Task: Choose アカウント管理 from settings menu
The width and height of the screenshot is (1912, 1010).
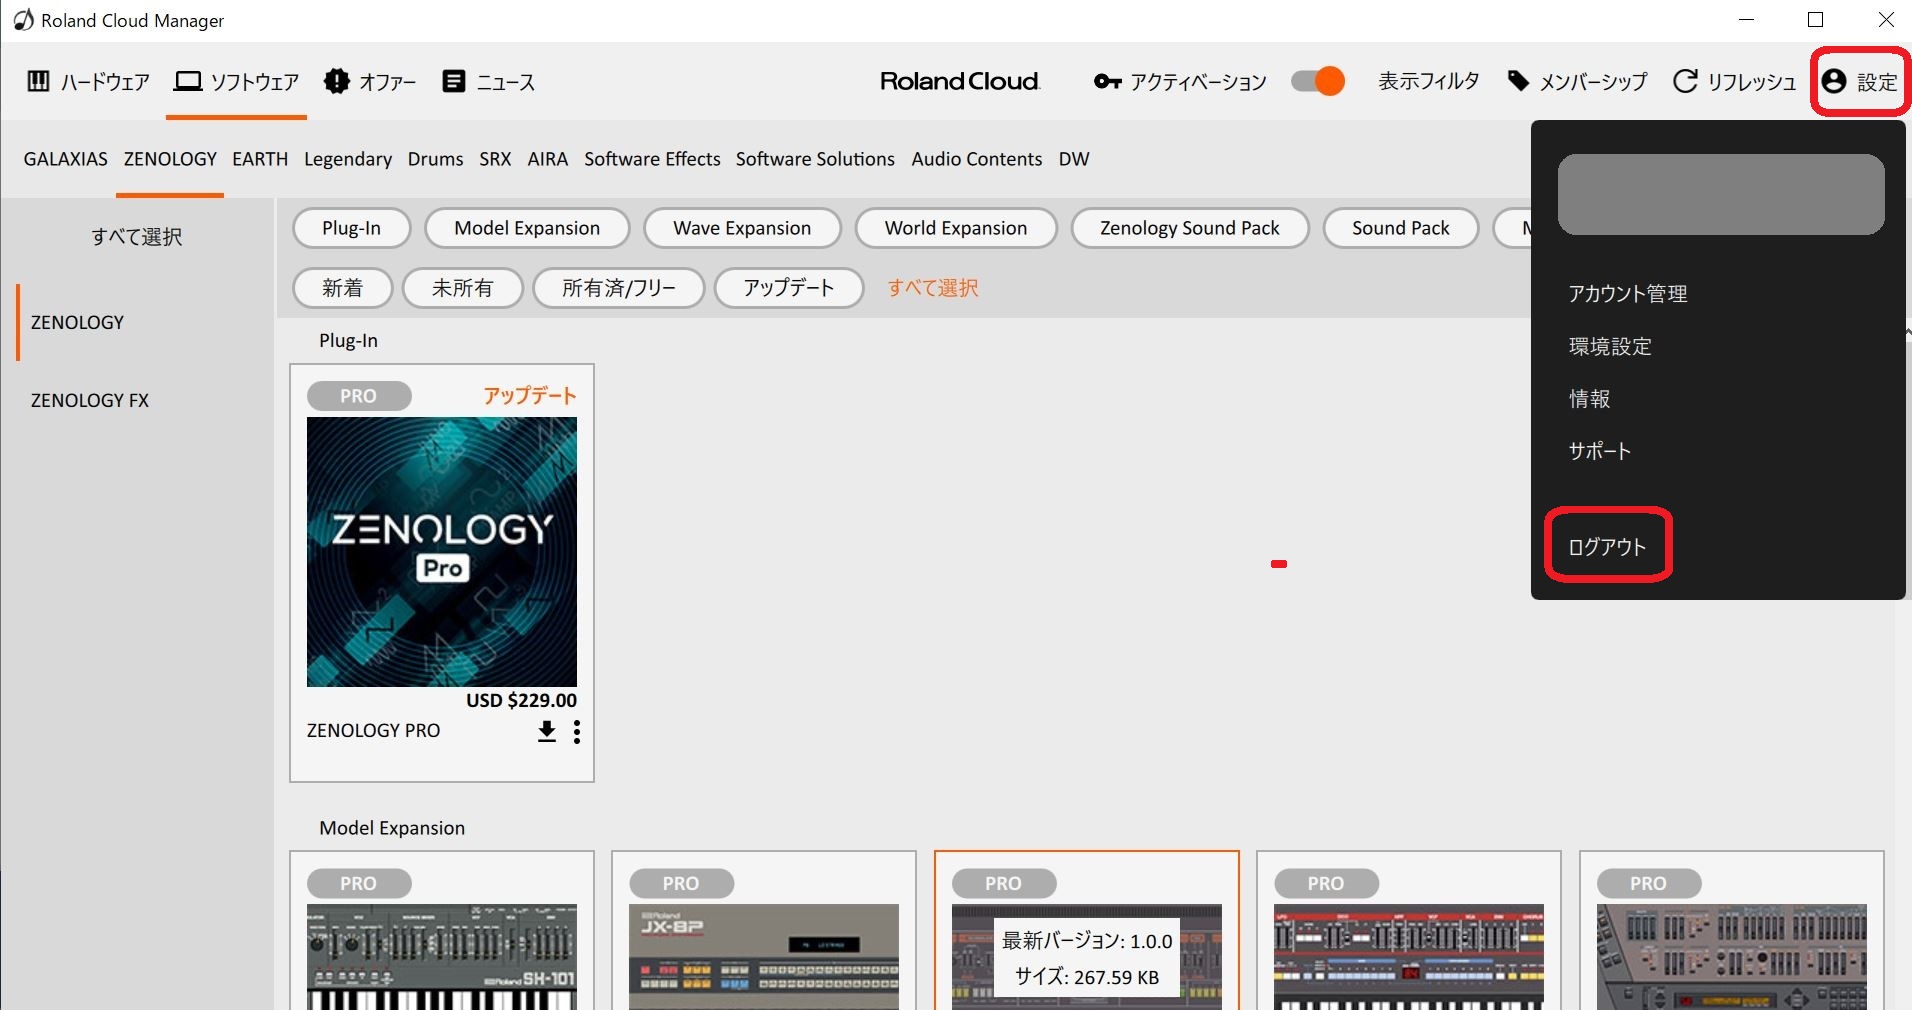Action: [1628, 294]
